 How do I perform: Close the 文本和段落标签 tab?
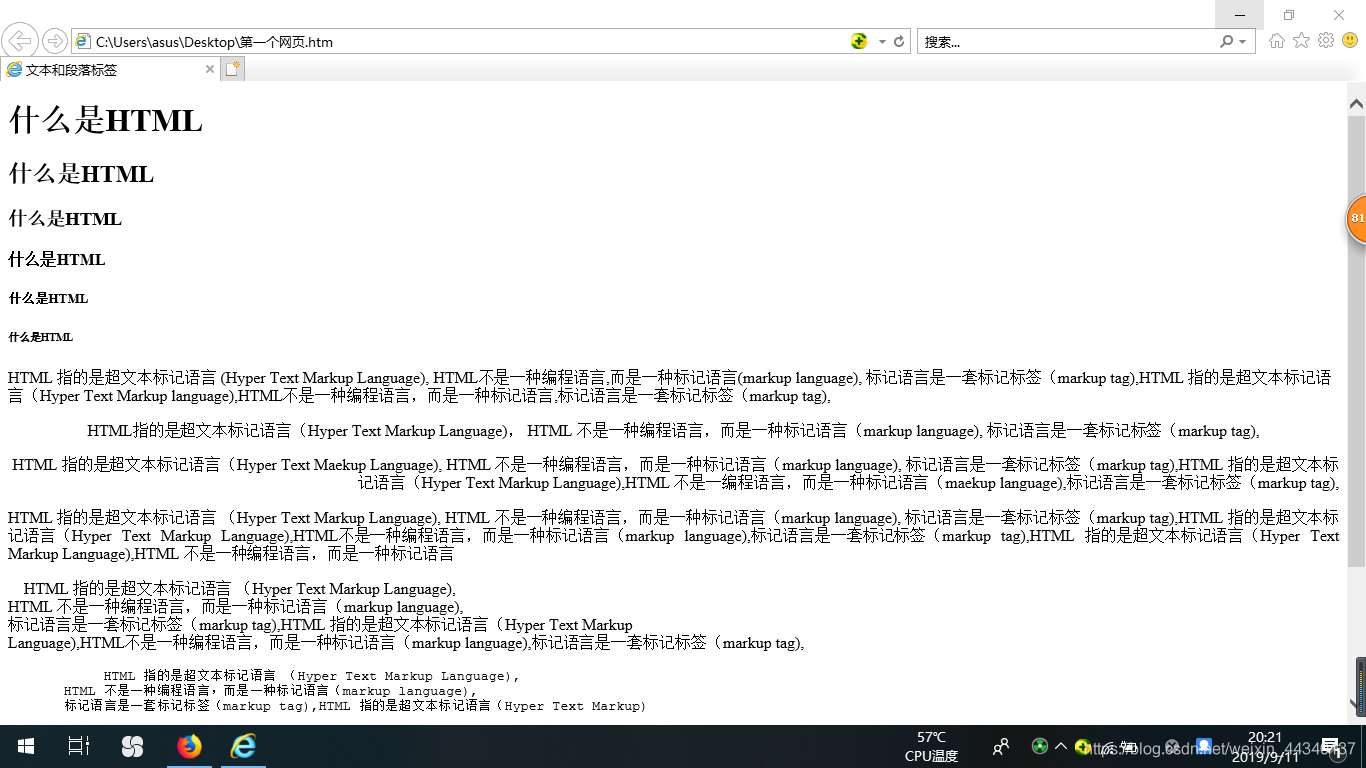coord(210,69)
